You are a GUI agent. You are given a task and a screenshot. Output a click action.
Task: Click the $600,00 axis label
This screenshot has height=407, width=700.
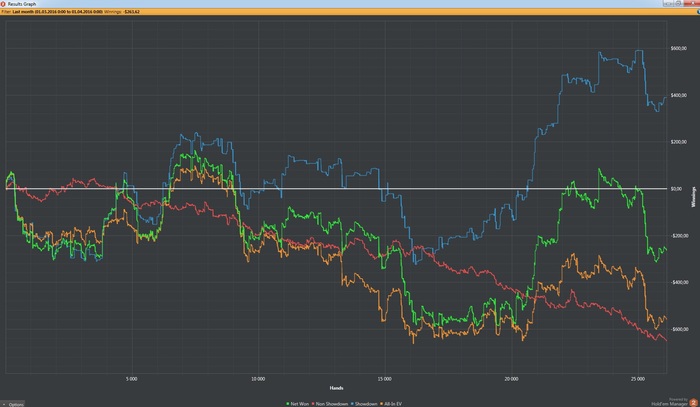pyautogui.click(x=679, y=48)
